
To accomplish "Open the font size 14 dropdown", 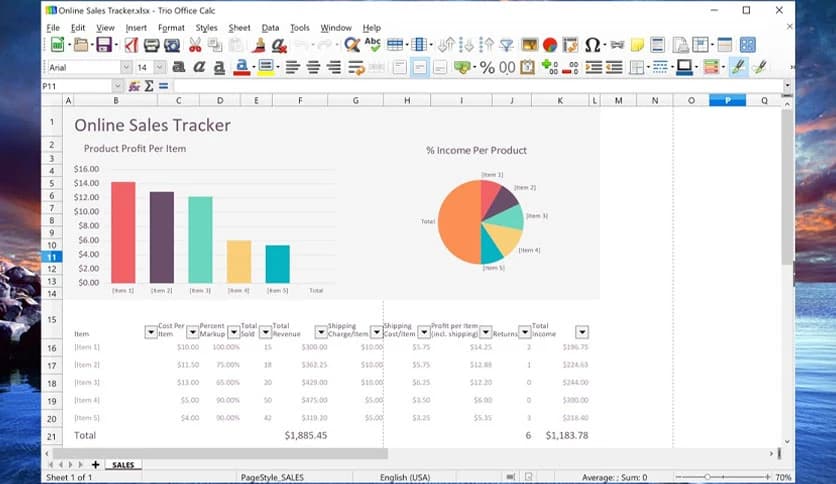I will (159, 67).
